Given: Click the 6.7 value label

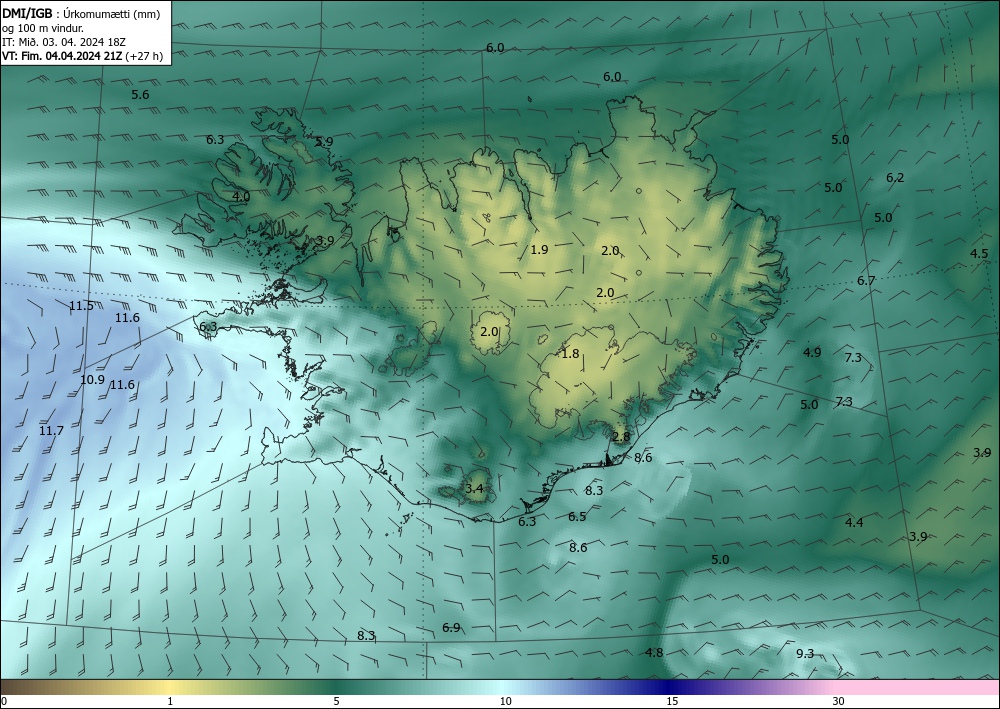Looking at the screenshot, I should point(866,281).
